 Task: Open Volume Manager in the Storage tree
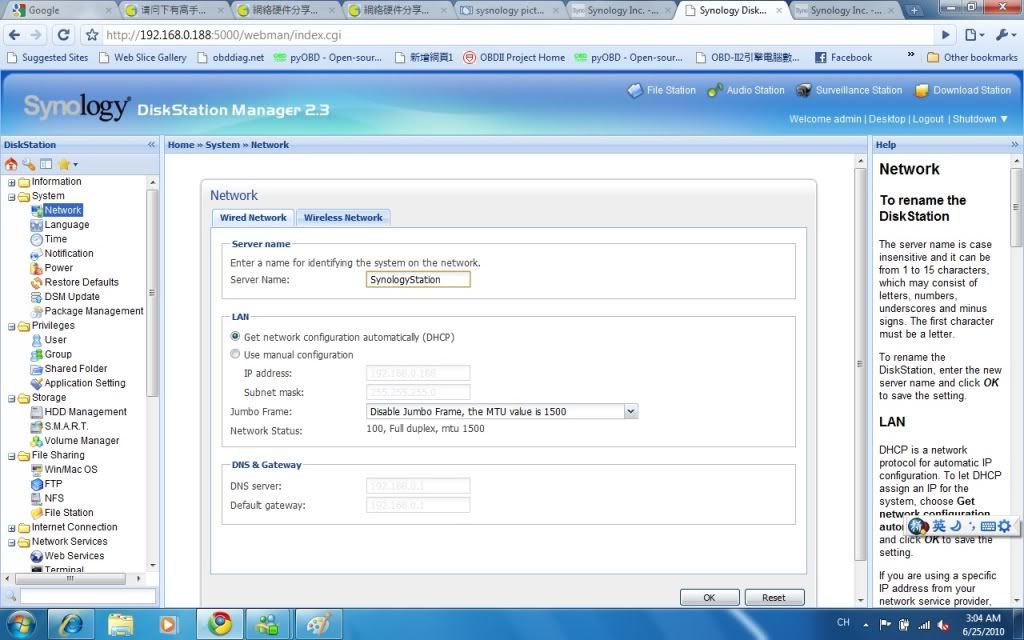click(x=81, y=441)
